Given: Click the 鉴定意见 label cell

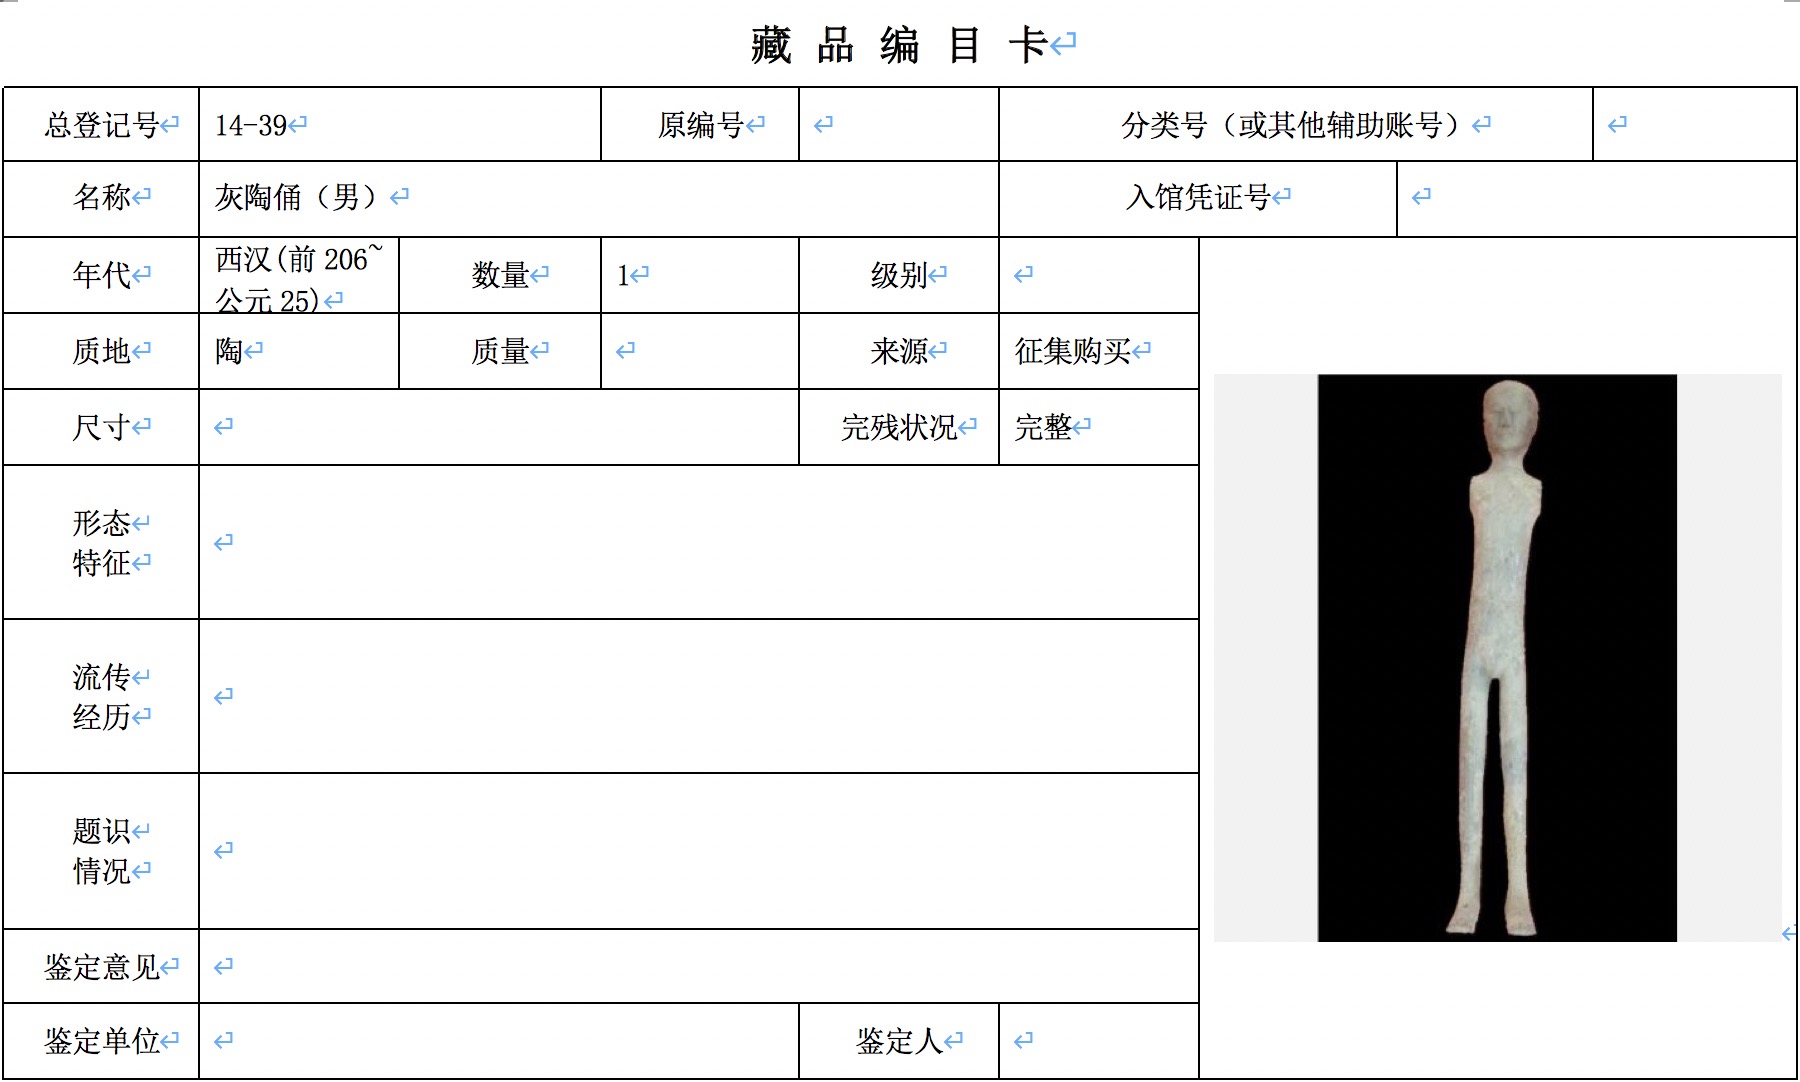Looking at the screenshot, I should pyautogui.click(x=101, y=966).
